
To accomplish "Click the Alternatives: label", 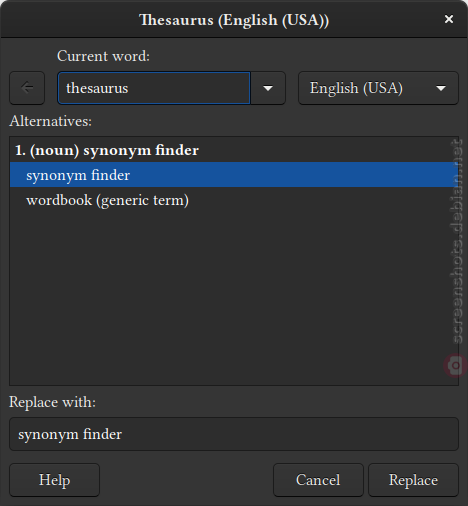I will (50, 121).
